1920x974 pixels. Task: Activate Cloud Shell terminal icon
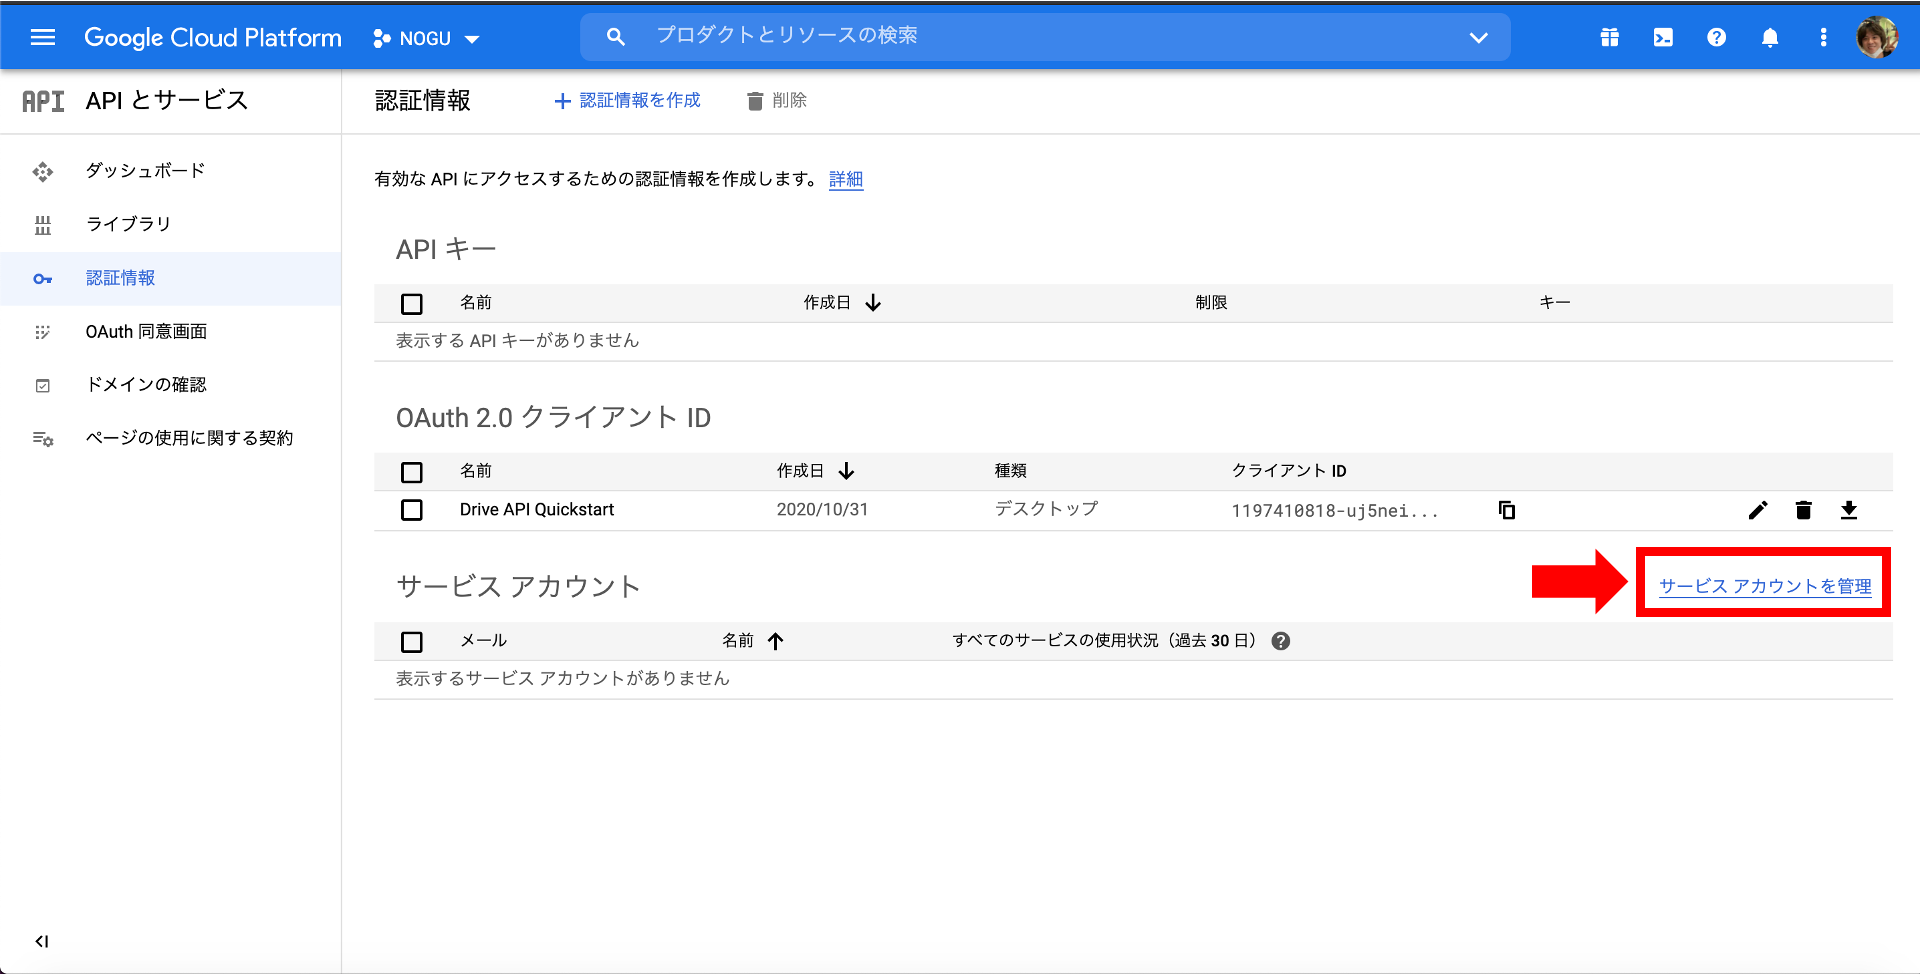point(1663,38)
